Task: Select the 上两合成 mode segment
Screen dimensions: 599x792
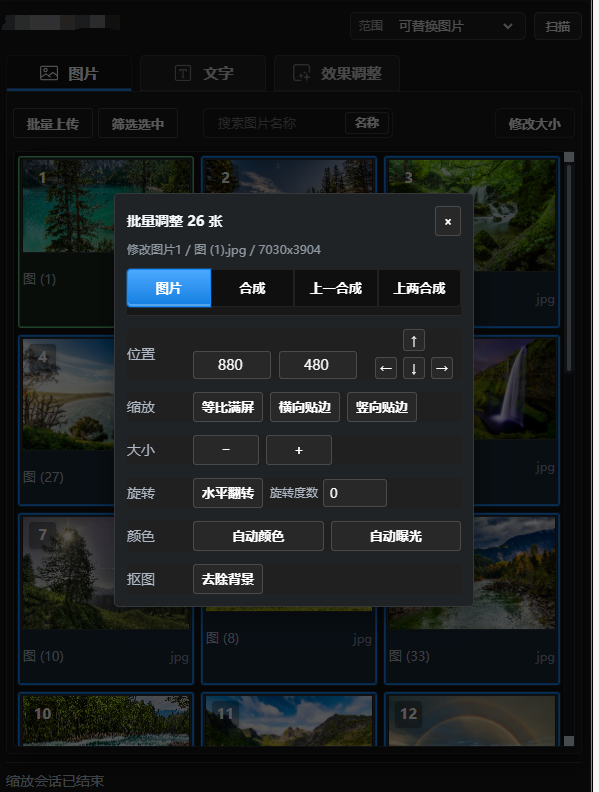Action: pyautogui.click(x=419, y=288)
